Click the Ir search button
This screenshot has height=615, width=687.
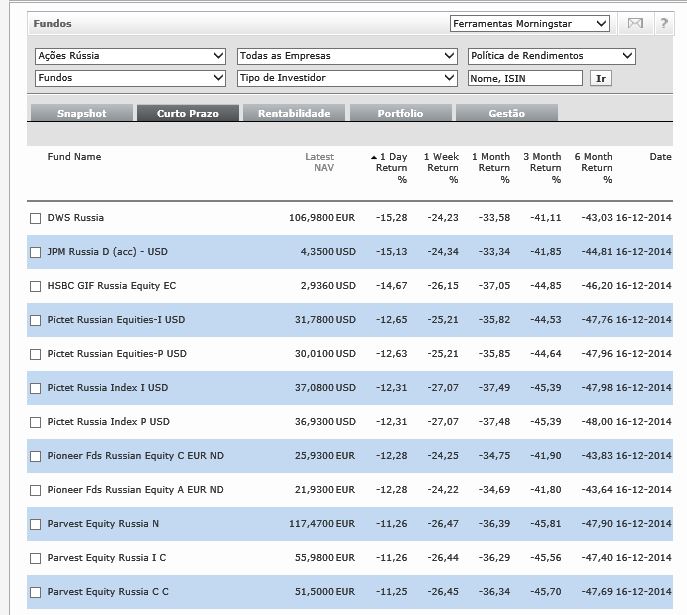coord(601,78)
